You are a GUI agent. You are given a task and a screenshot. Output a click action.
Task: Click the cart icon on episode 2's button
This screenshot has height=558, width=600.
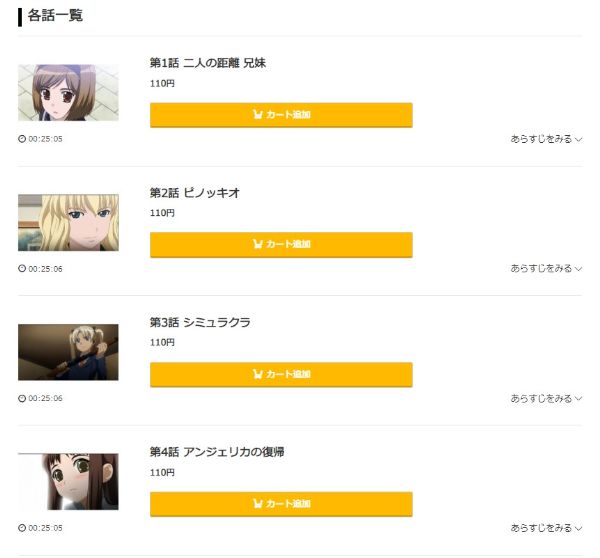(258, 244)
